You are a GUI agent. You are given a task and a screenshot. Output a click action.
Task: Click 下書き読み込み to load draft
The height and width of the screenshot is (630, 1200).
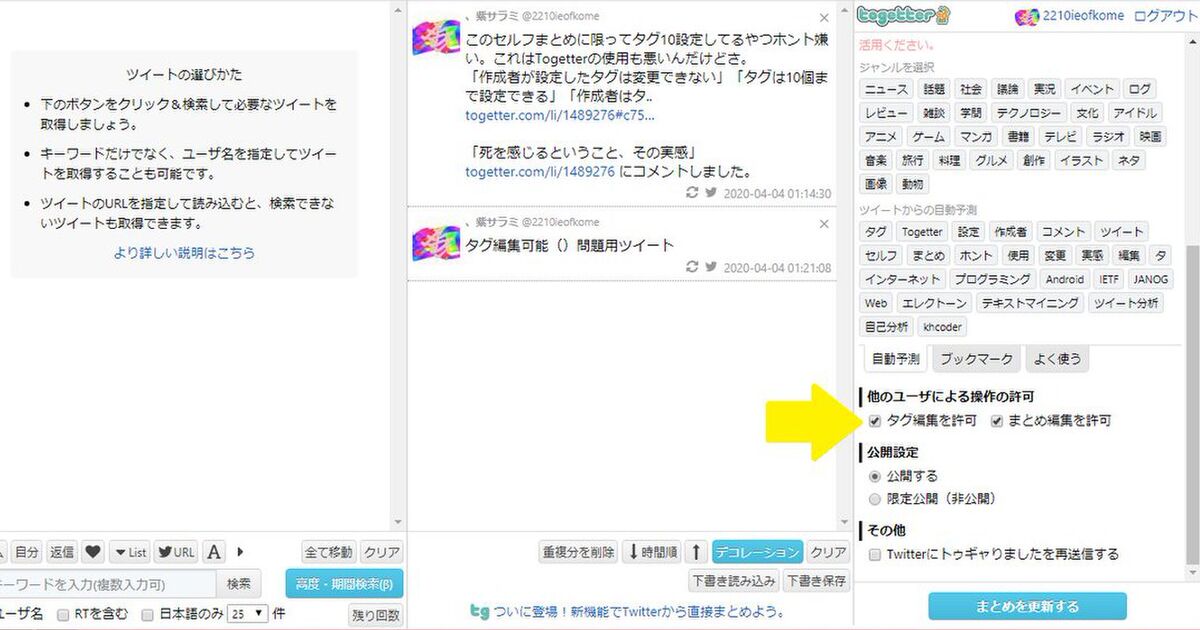(733, 580)
